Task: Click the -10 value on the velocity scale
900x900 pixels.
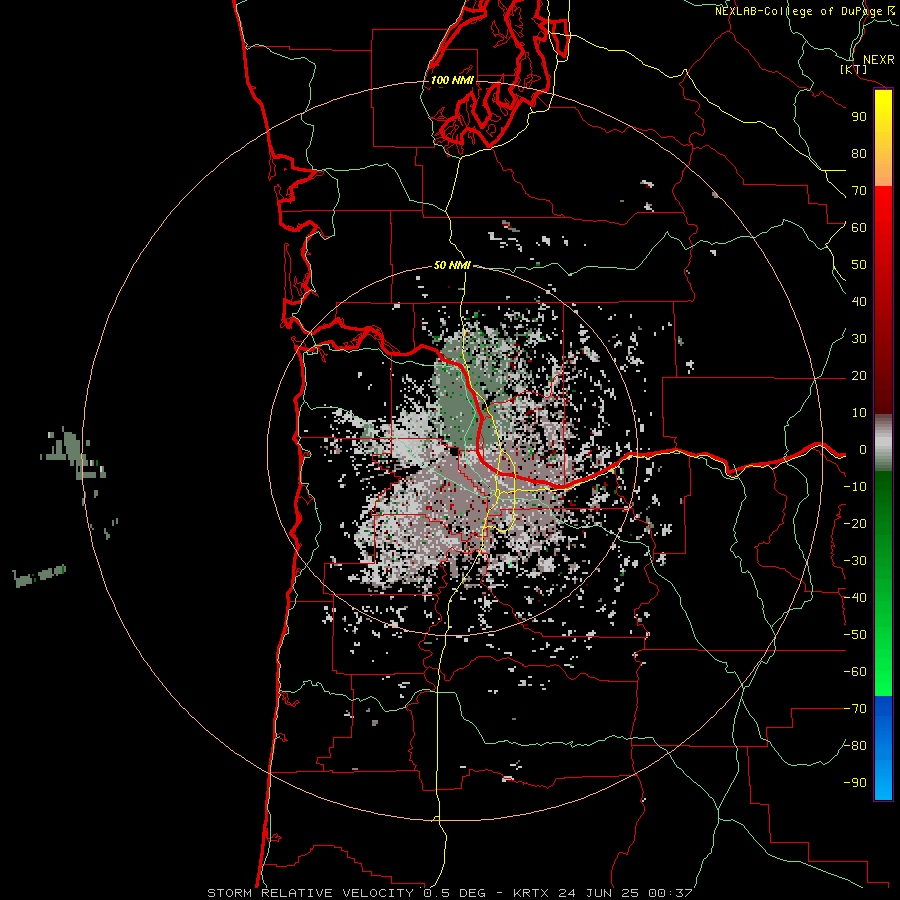Action: (x=855, y=487)
